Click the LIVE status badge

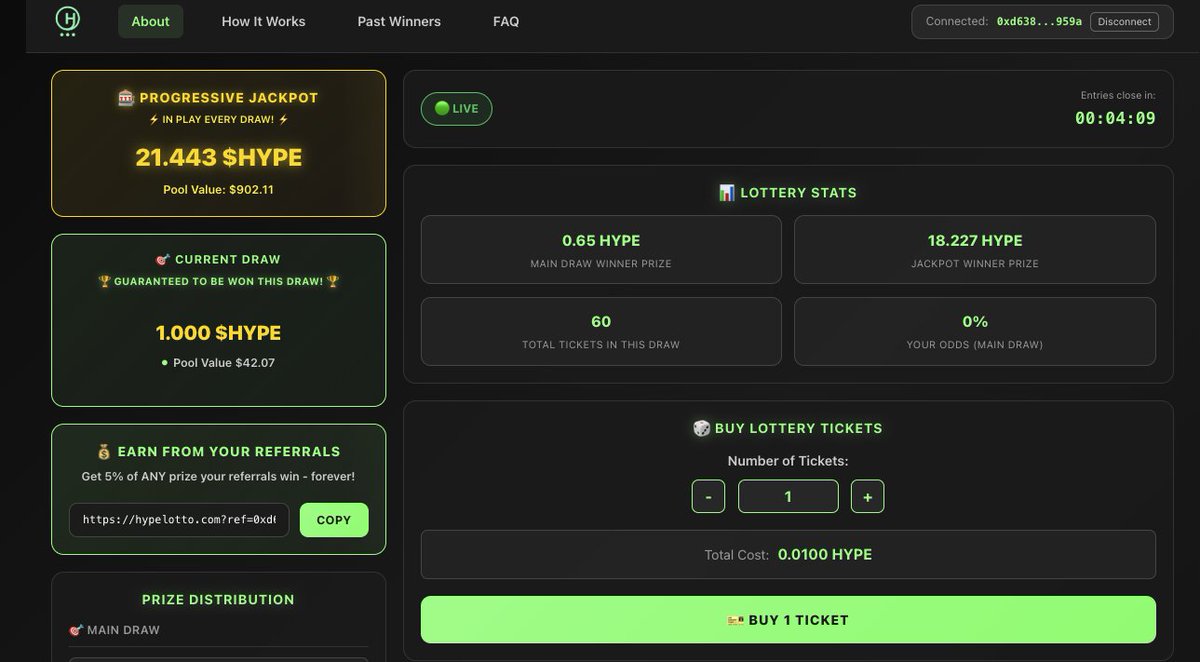[456, 109]
